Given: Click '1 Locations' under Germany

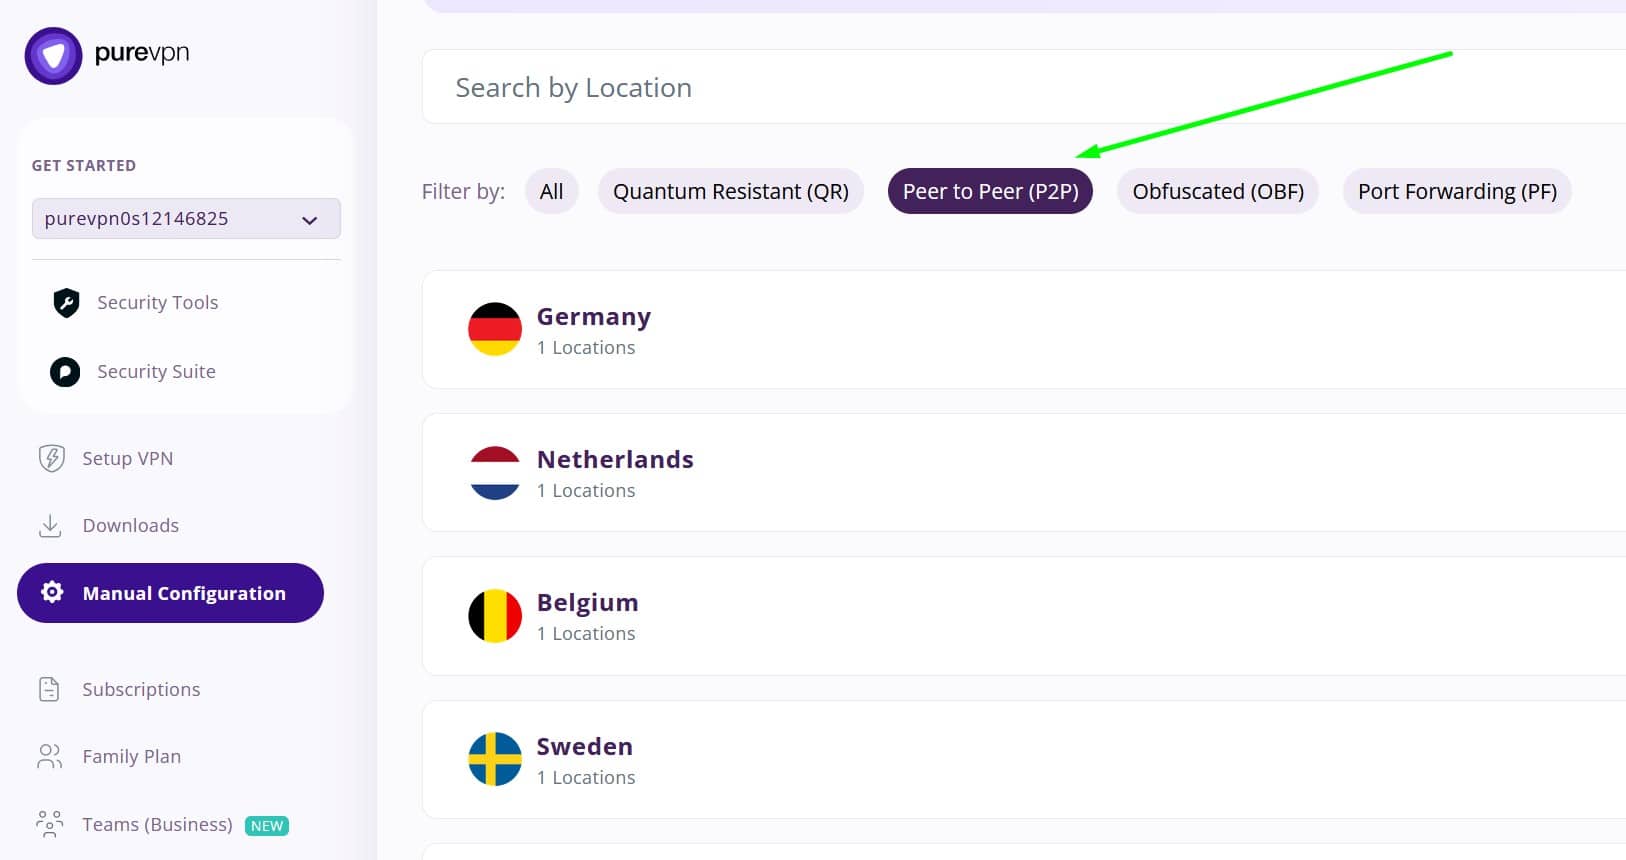Looking at the screenshot, I should (x=586, y=348).
